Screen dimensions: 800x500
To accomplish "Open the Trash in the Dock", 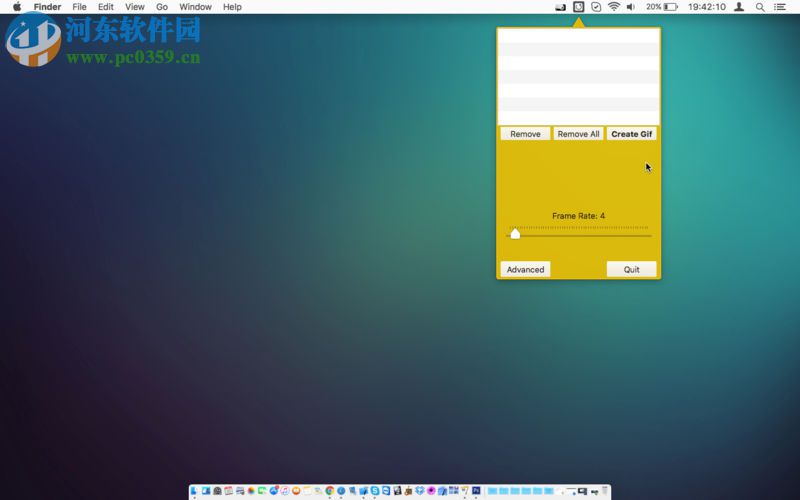I will coord(605,490).
